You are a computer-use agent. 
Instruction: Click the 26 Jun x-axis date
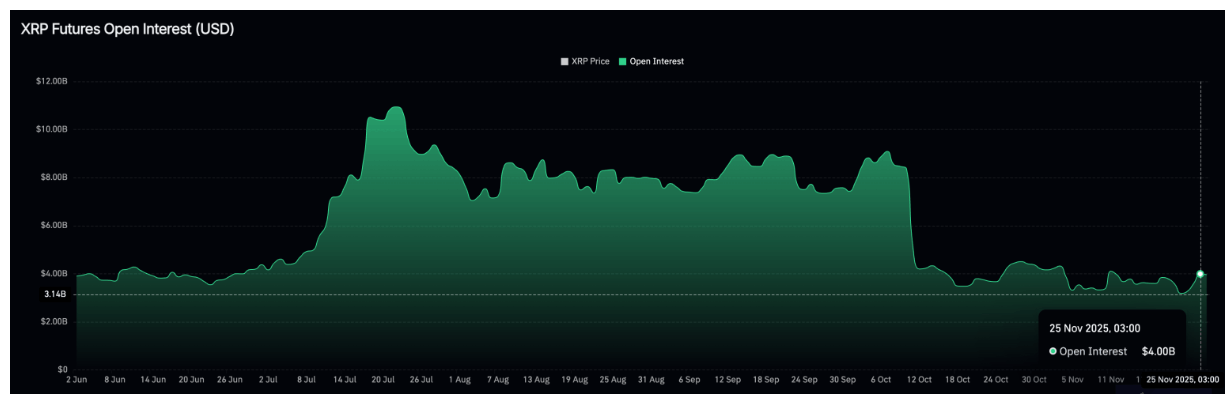click(x=230, y=380)
